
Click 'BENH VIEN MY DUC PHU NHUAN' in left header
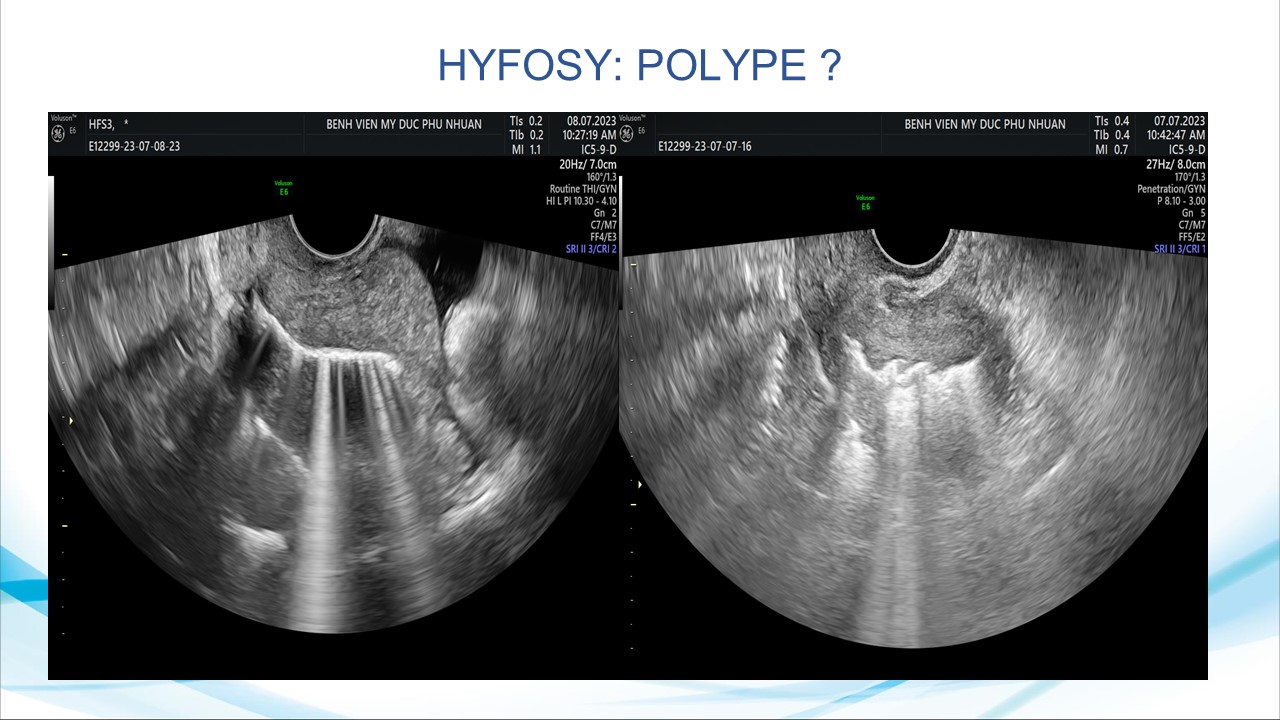404,125
